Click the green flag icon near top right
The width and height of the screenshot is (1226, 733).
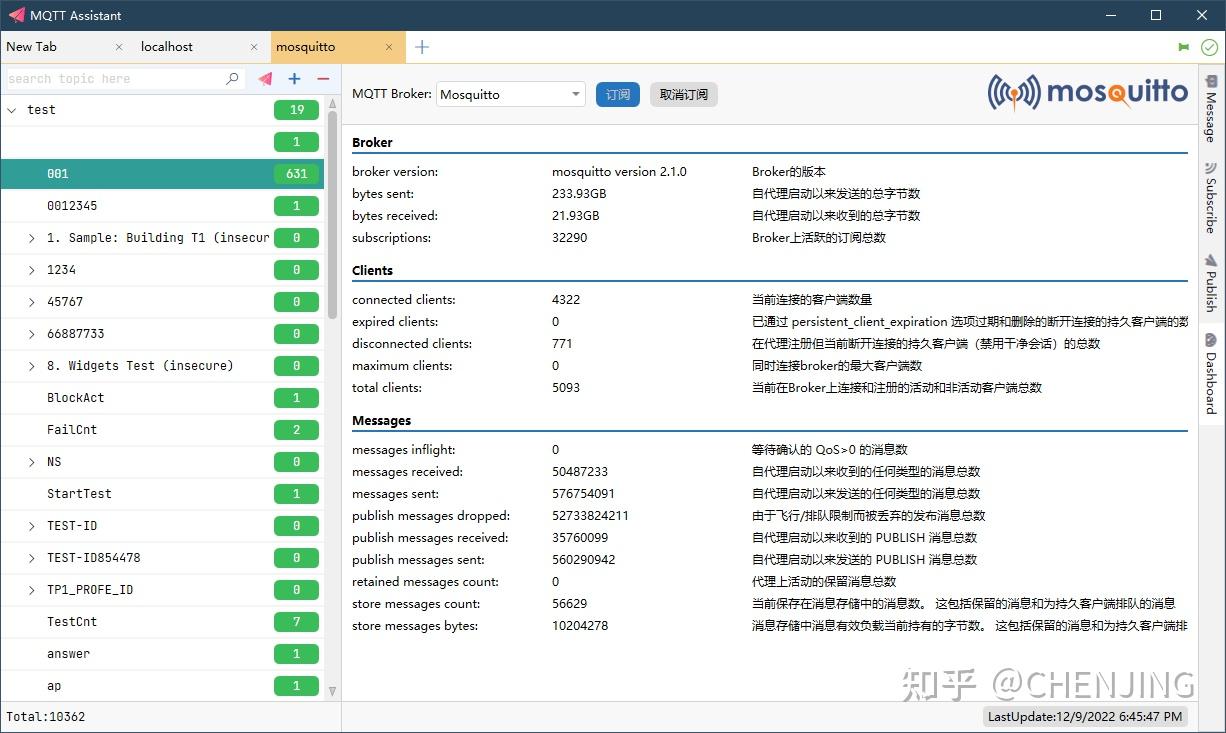point(1183,46)
